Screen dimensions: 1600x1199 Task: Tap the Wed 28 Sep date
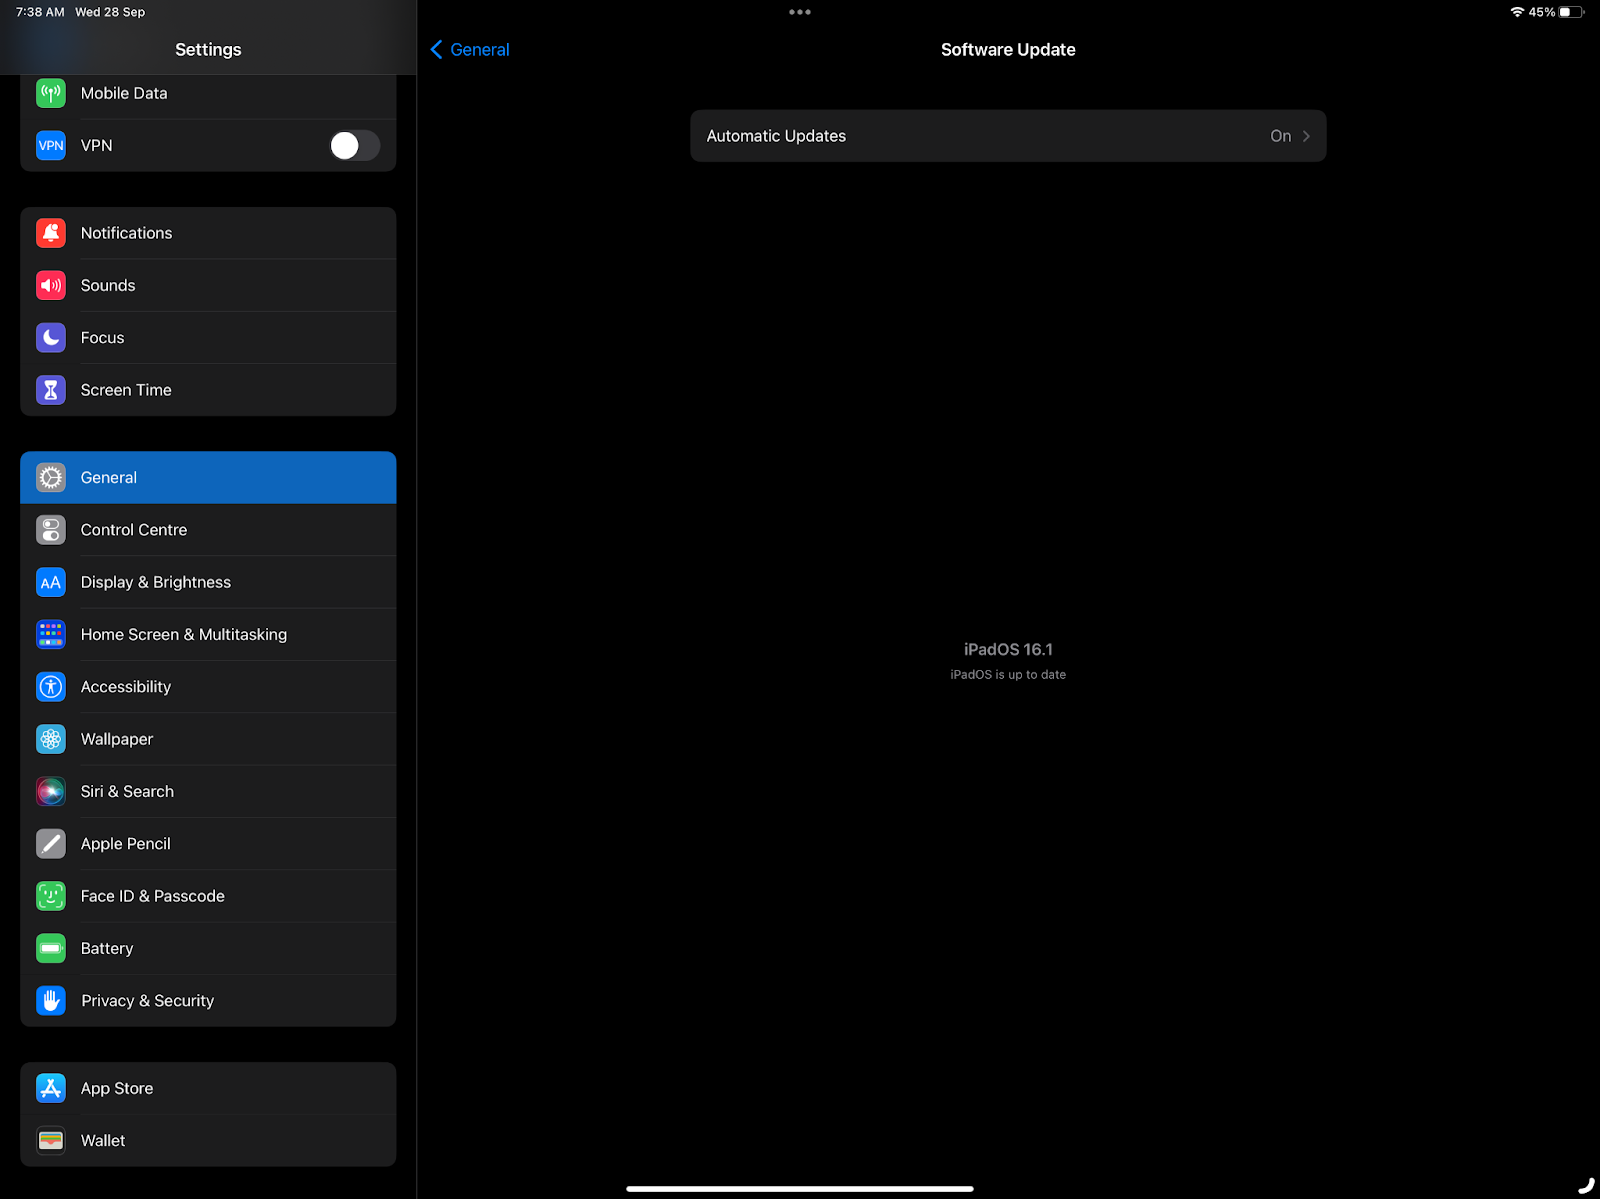pyautogui.click(x=110, y=12)
